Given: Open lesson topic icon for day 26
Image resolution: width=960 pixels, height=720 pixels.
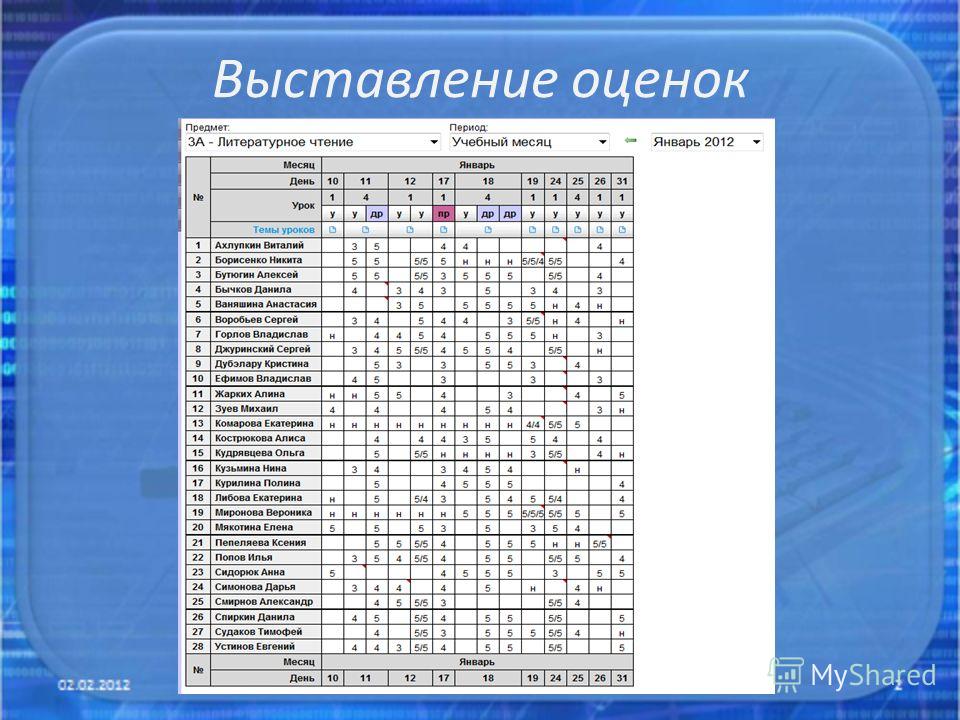Looking at the screenshot, I should click(x=600, y=230).
